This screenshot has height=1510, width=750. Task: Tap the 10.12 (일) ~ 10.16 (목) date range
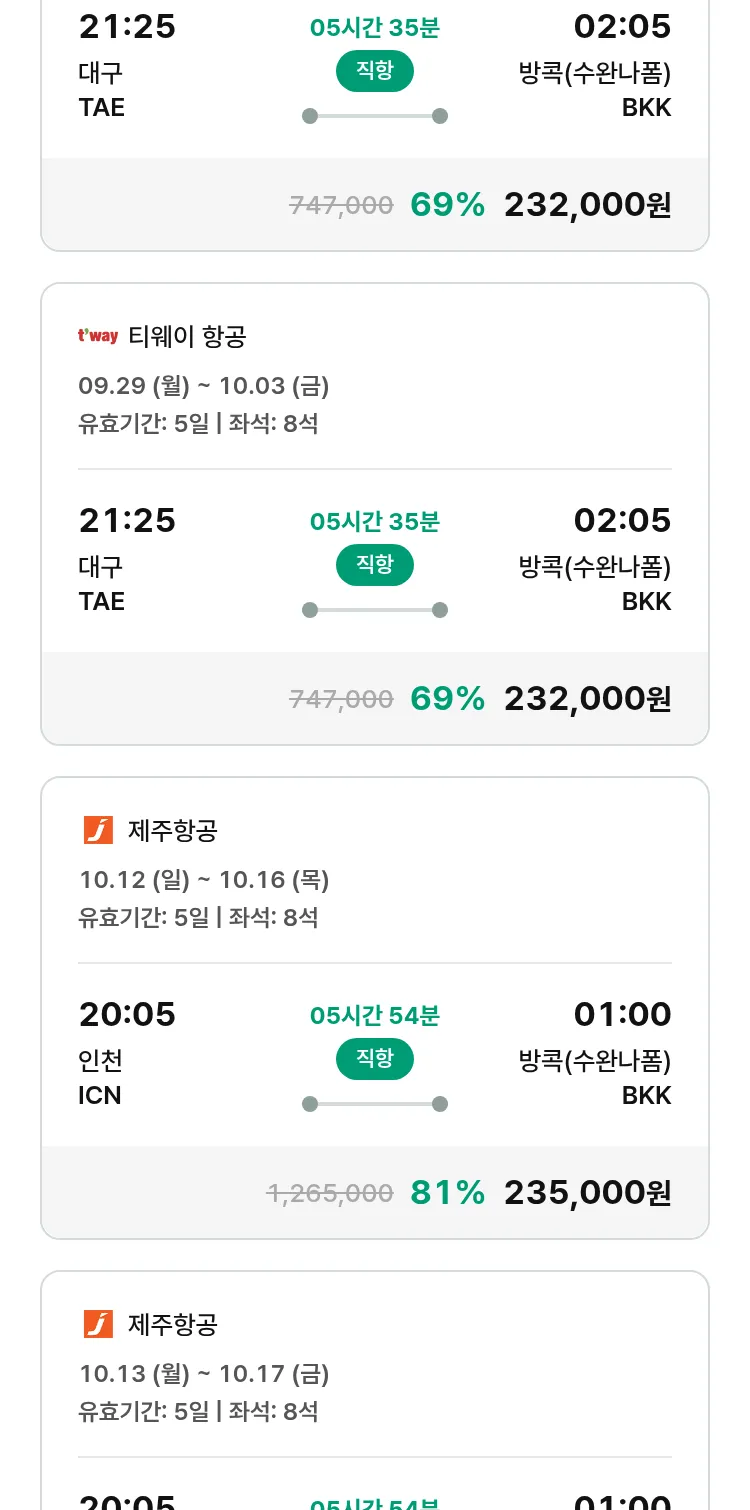point(204,880)
